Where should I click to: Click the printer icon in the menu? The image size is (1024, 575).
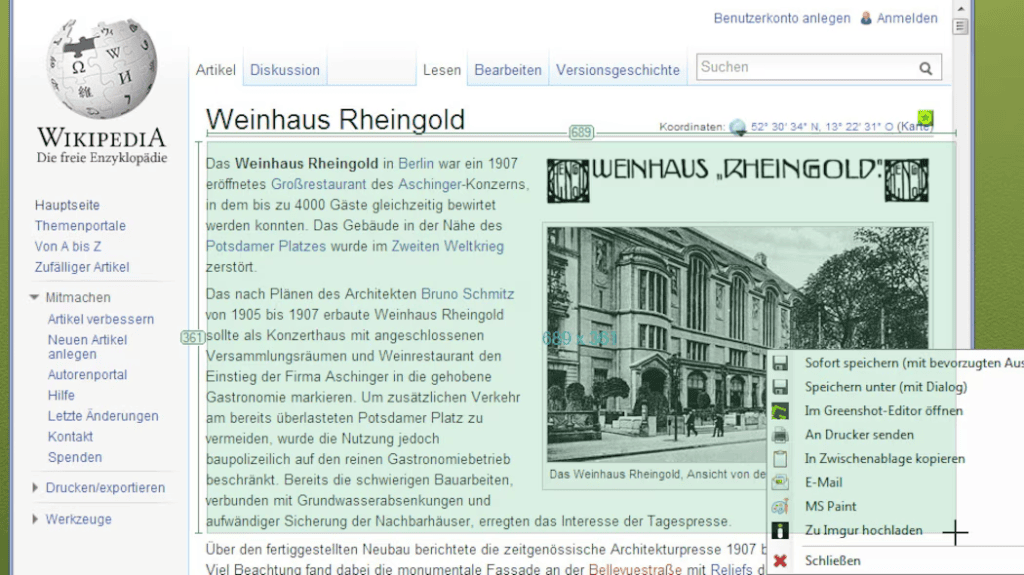click(780, 435)
